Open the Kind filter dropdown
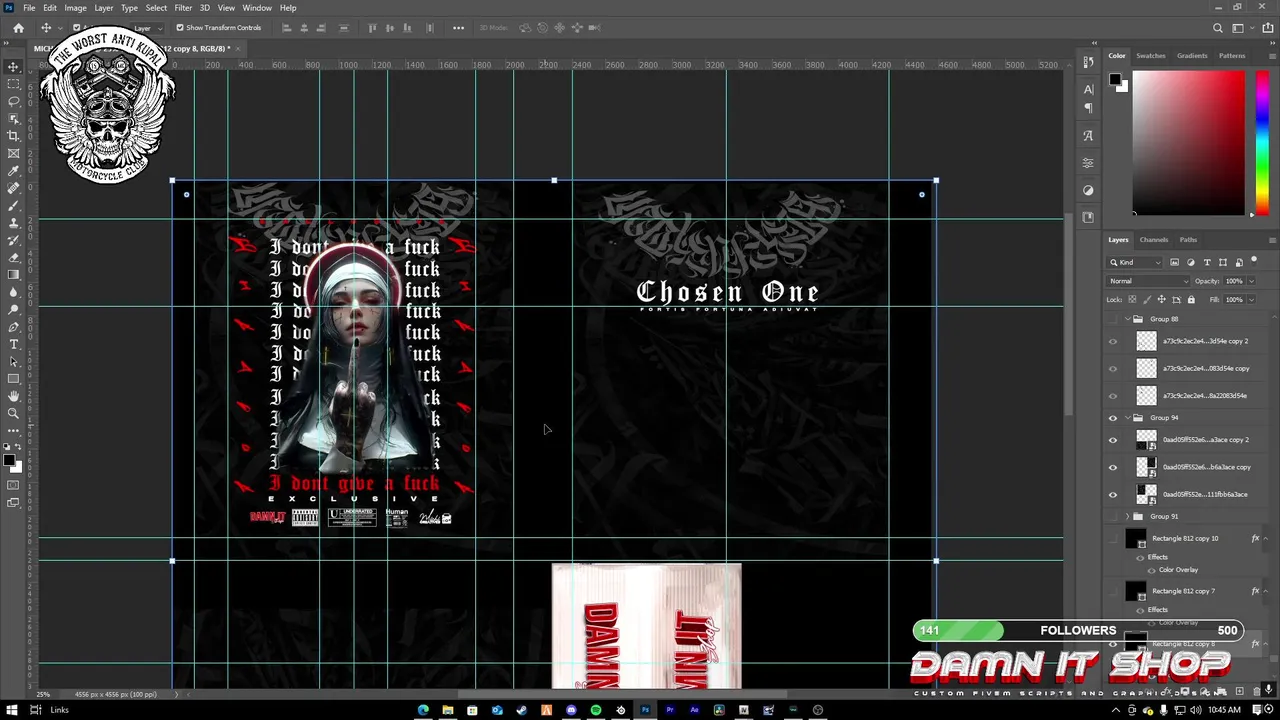The image size is (1280, 720). click(1135, 262)
